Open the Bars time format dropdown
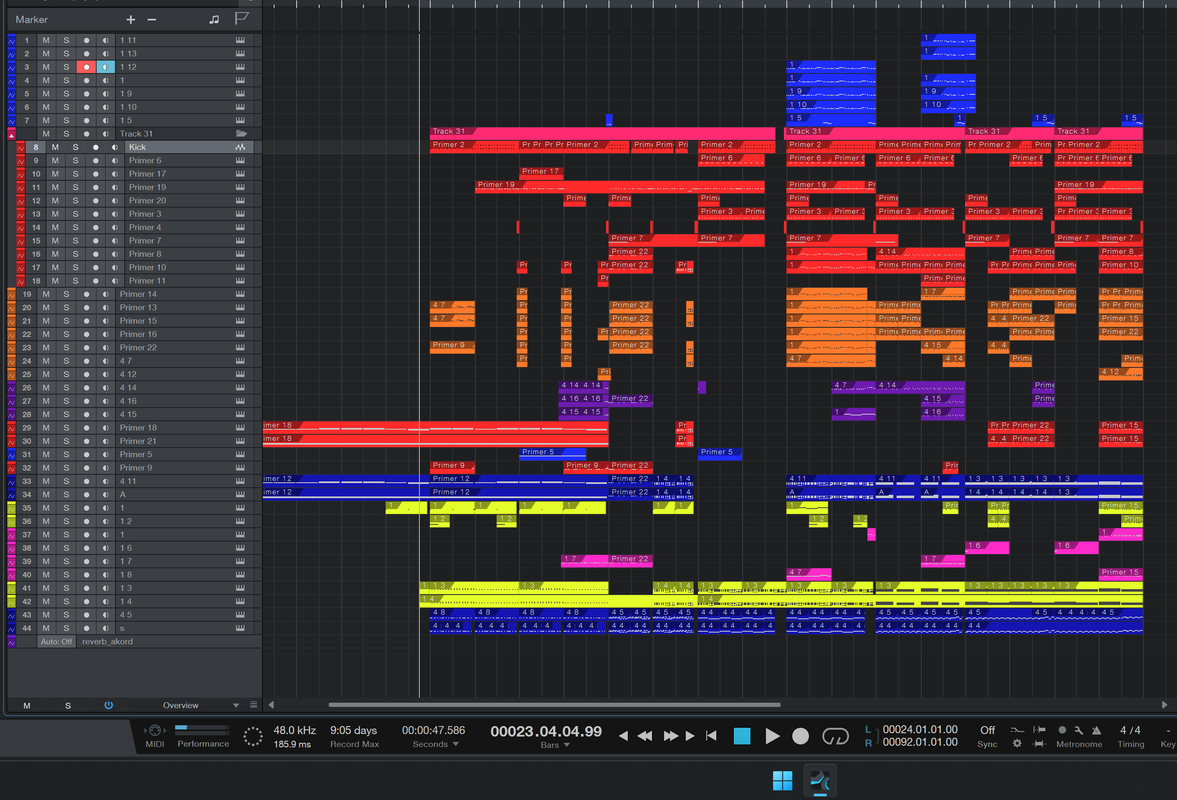The width and height of the screenshot is (1177, 800). click(555, 745)
